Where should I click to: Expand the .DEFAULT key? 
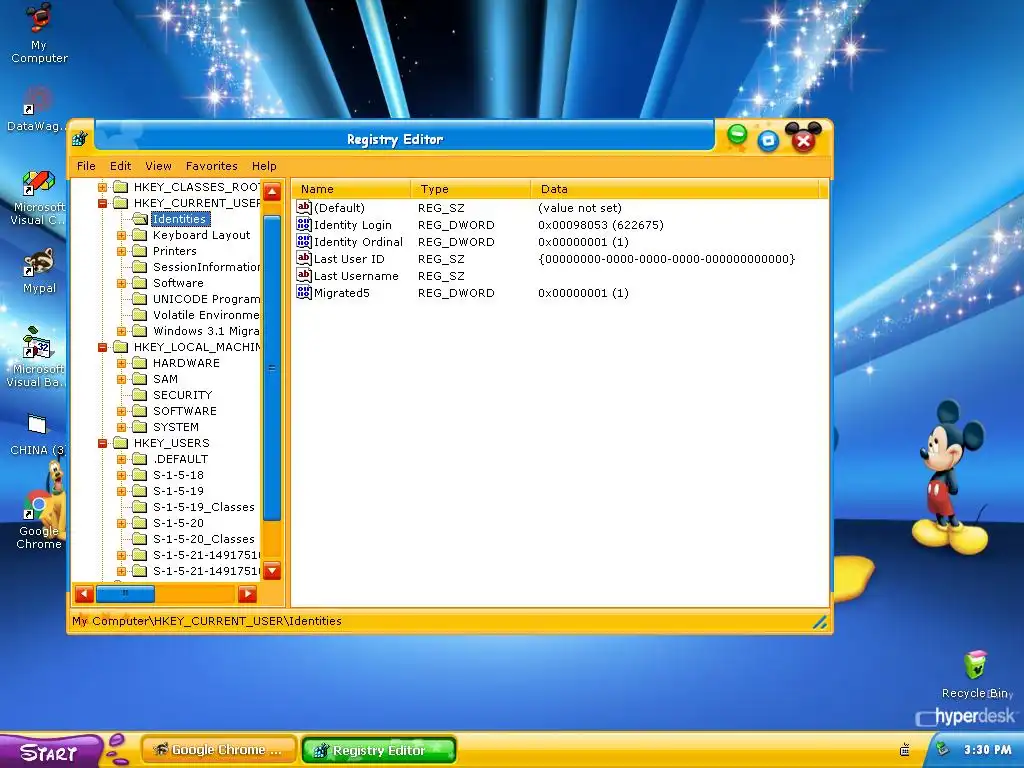121,459
